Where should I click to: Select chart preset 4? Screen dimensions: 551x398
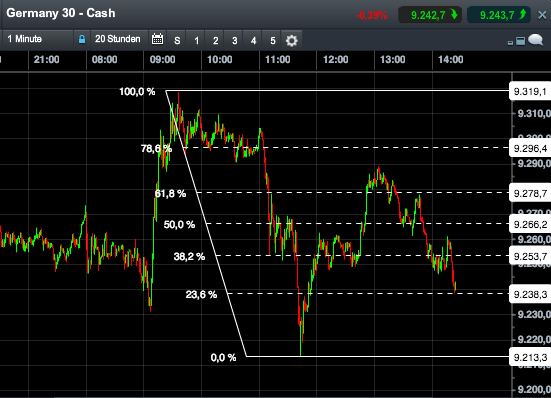point(253,40)
